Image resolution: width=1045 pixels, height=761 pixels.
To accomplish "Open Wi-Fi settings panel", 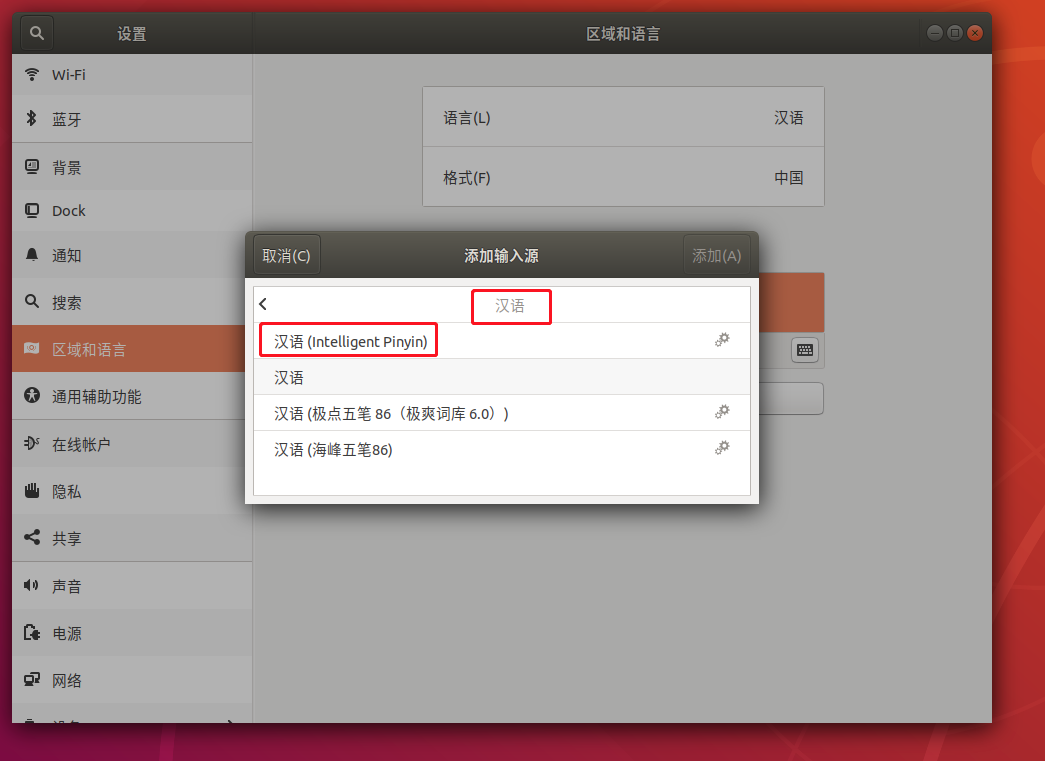I will click(132, 74).
